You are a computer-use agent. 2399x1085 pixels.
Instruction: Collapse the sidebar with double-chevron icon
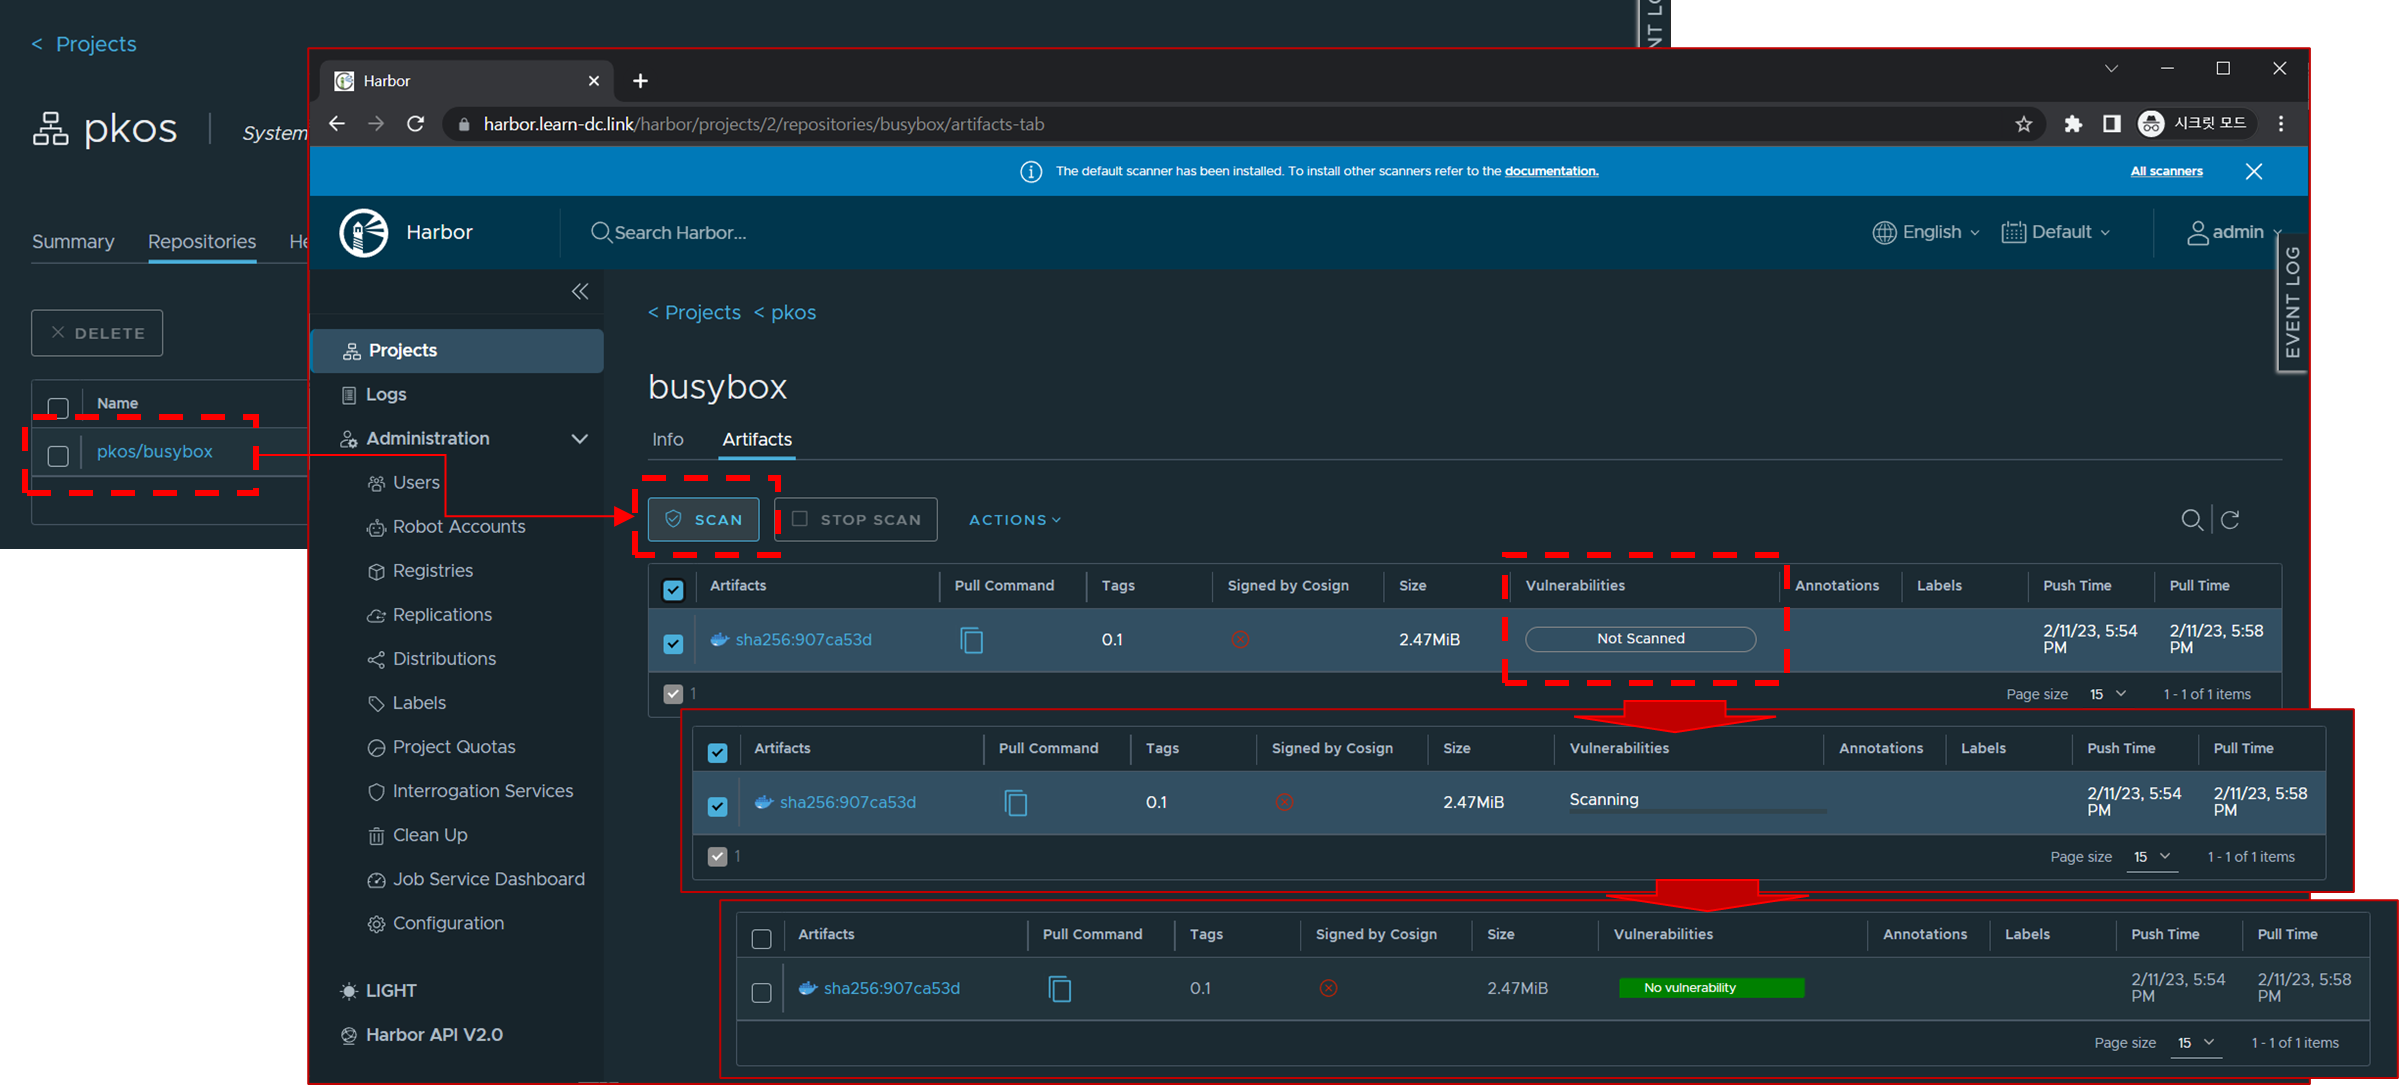click(x=580, y=291)
